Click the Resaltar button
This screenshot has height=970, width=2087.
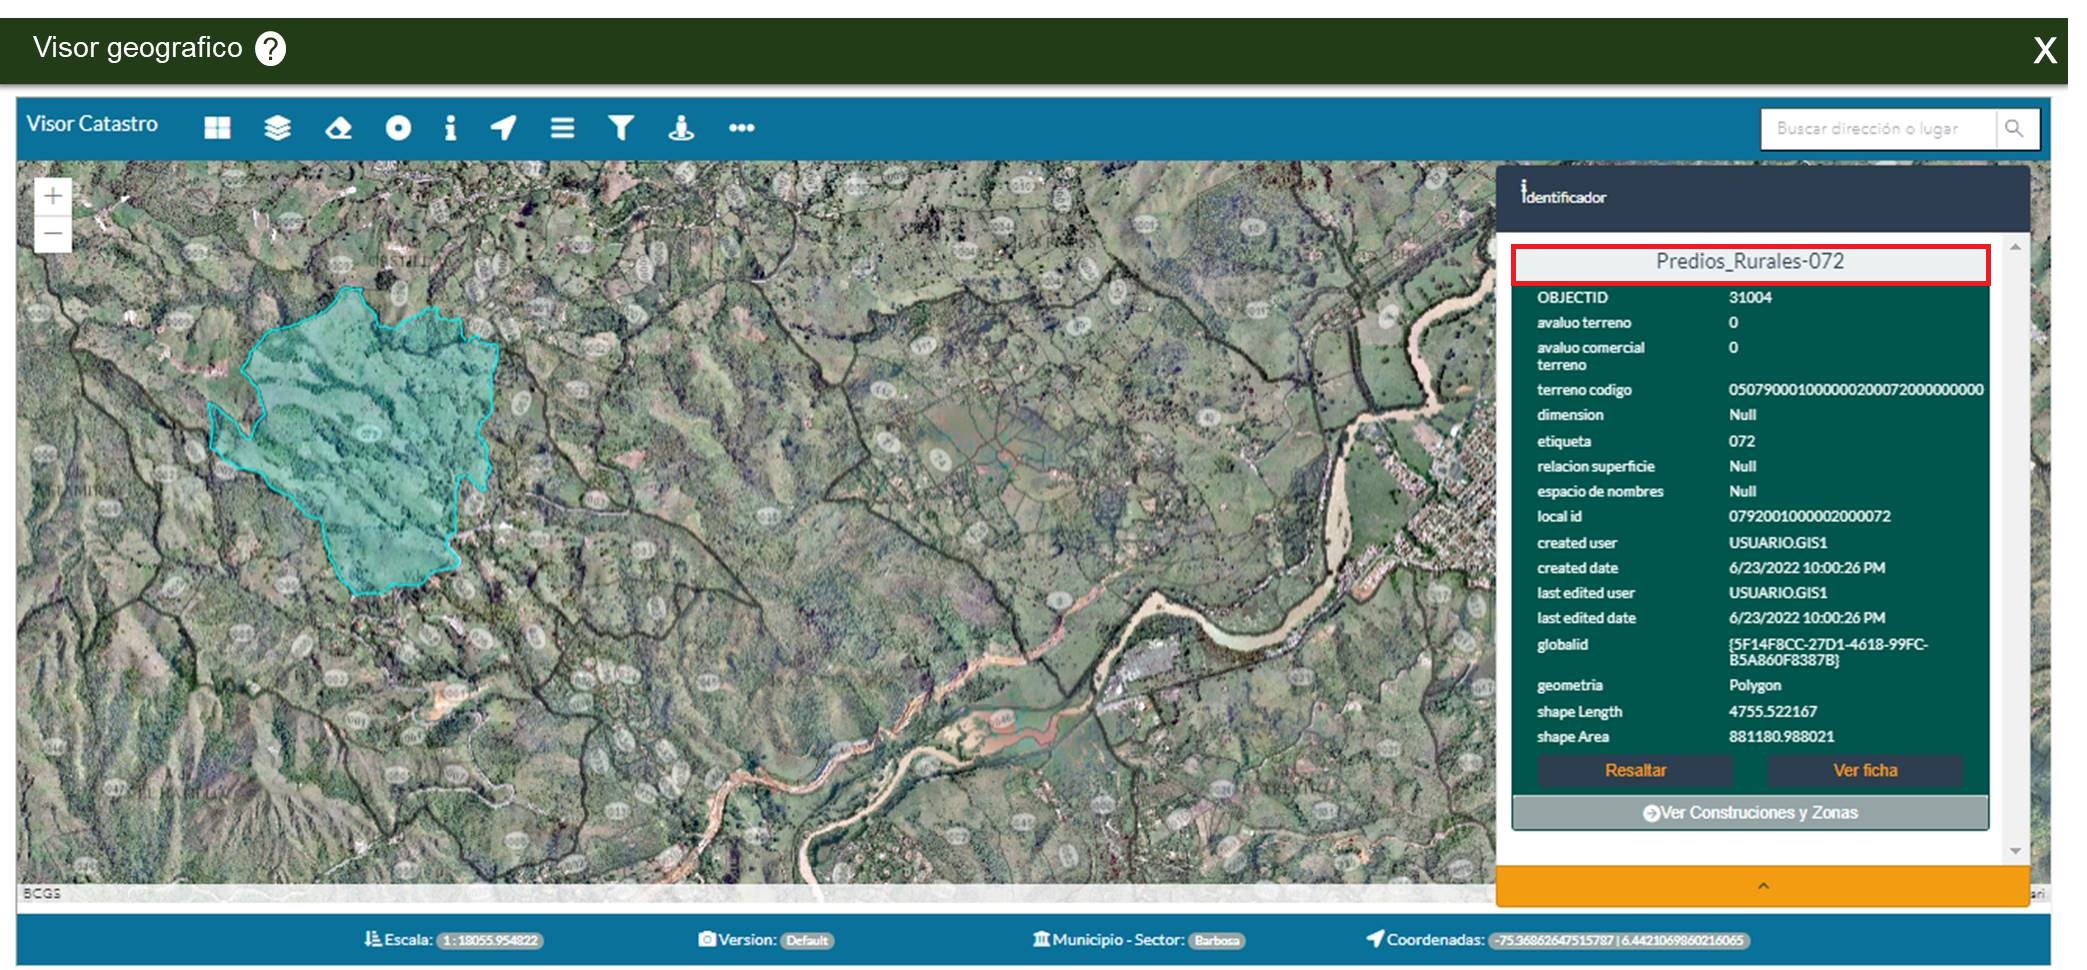point(1635,770)
